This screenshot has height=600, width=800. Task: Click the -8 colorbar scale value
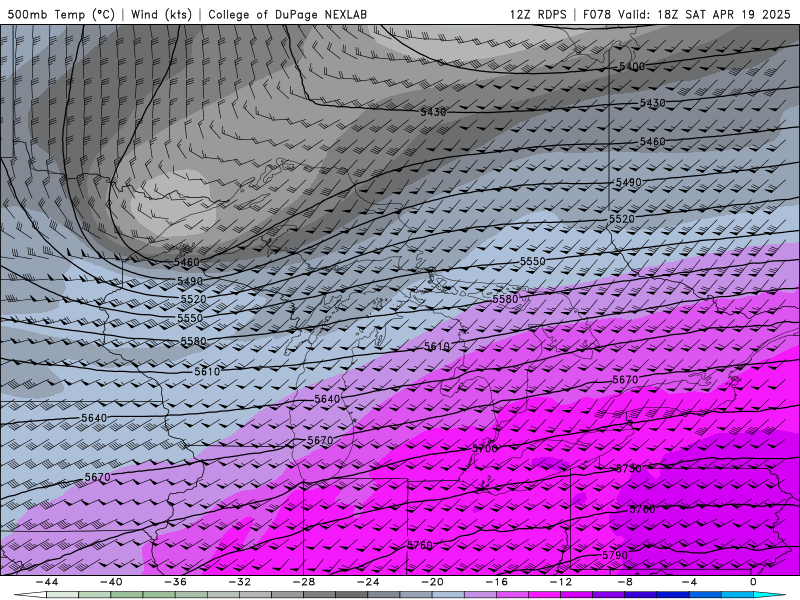pyautogui.click(x=625, y=582)
